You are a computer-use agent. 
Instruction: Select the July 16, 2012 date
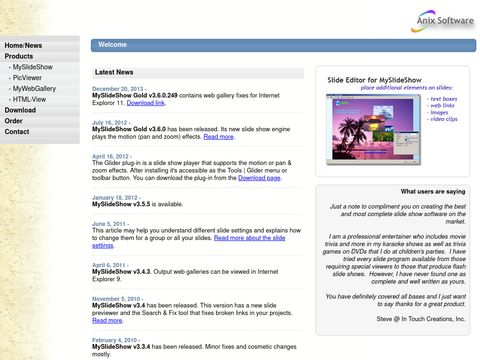(109, 123)
